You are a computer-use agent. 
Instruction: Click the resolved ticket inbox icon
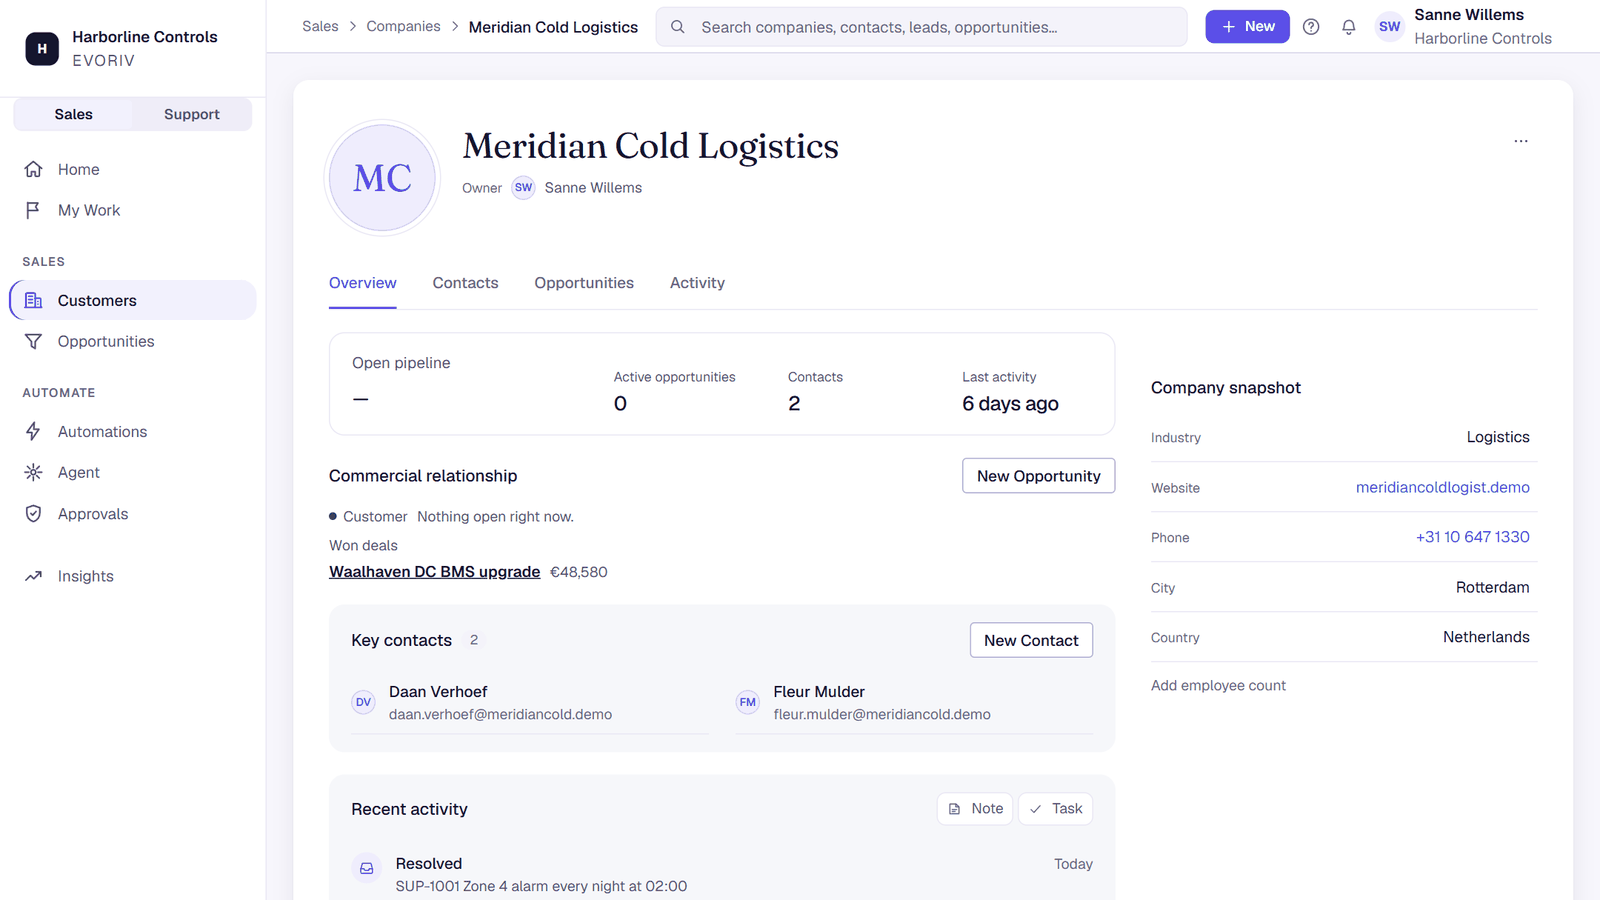click(367, 868)
